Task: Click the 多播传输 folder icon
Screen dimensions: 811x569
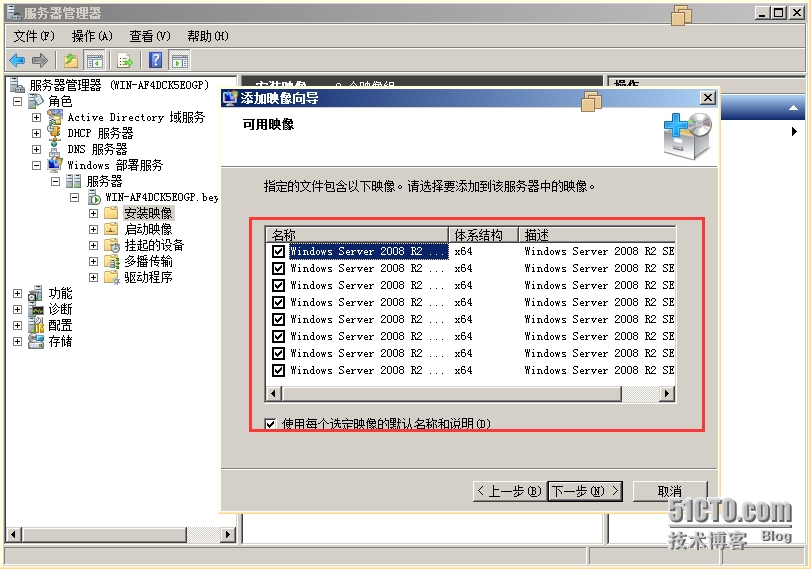Action: click(112, 261)
